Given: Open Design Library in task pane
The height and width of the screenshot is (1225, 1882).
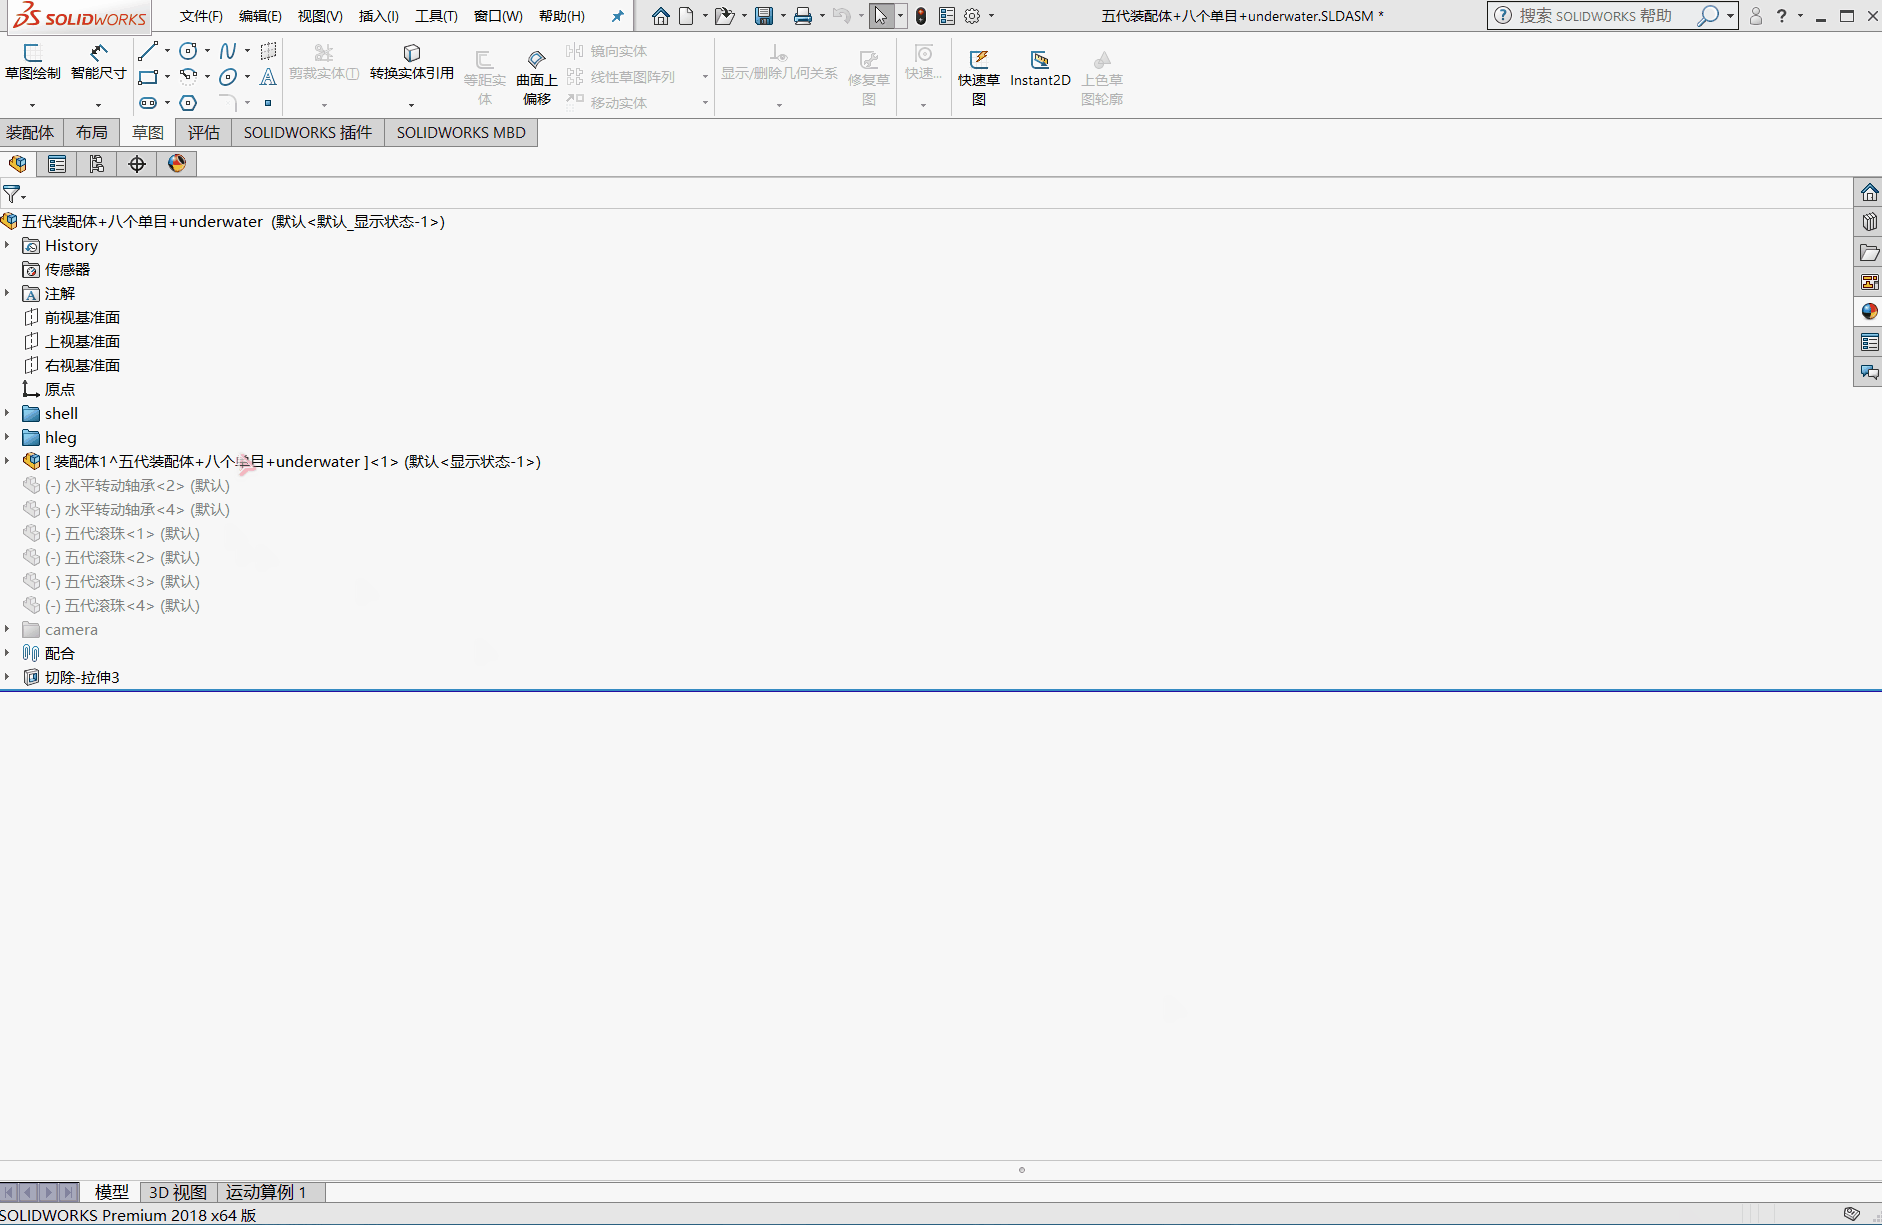Looking at the screenshot, I should (1869, 222).
